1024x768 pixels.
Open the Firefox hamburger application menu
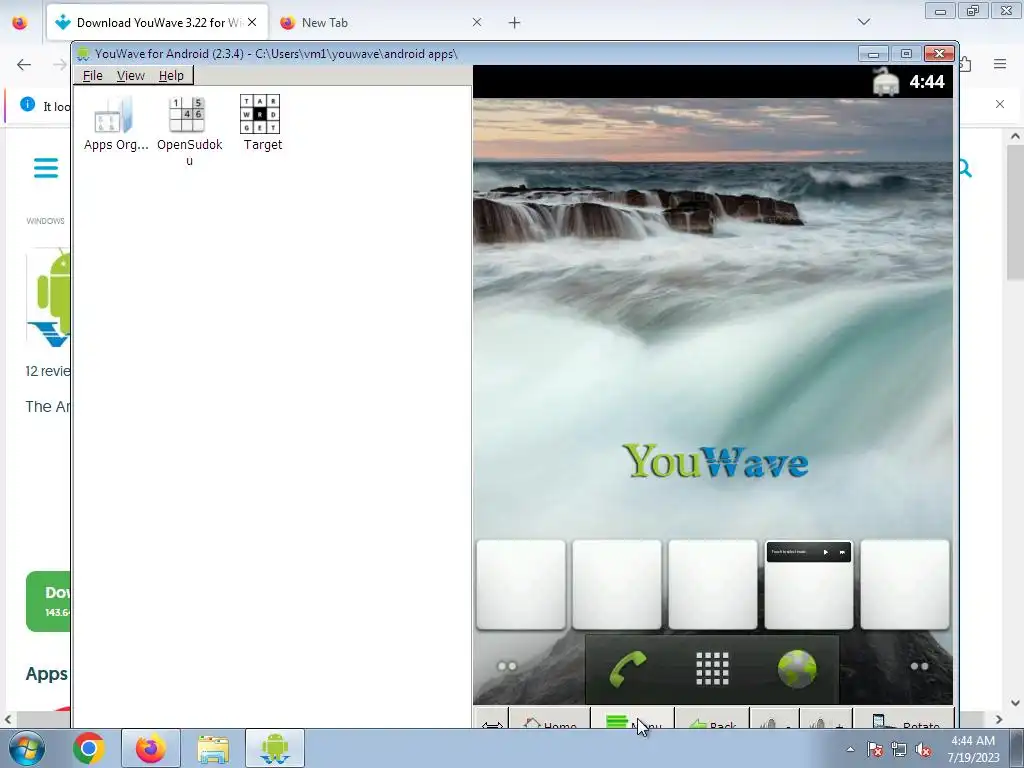point(1000,64)
